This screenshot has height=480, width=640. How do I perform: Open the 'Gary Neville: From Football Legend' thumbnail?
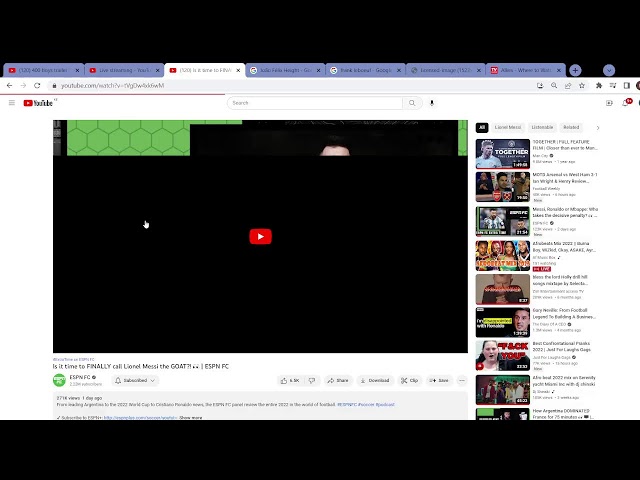(x=502, y=322)
